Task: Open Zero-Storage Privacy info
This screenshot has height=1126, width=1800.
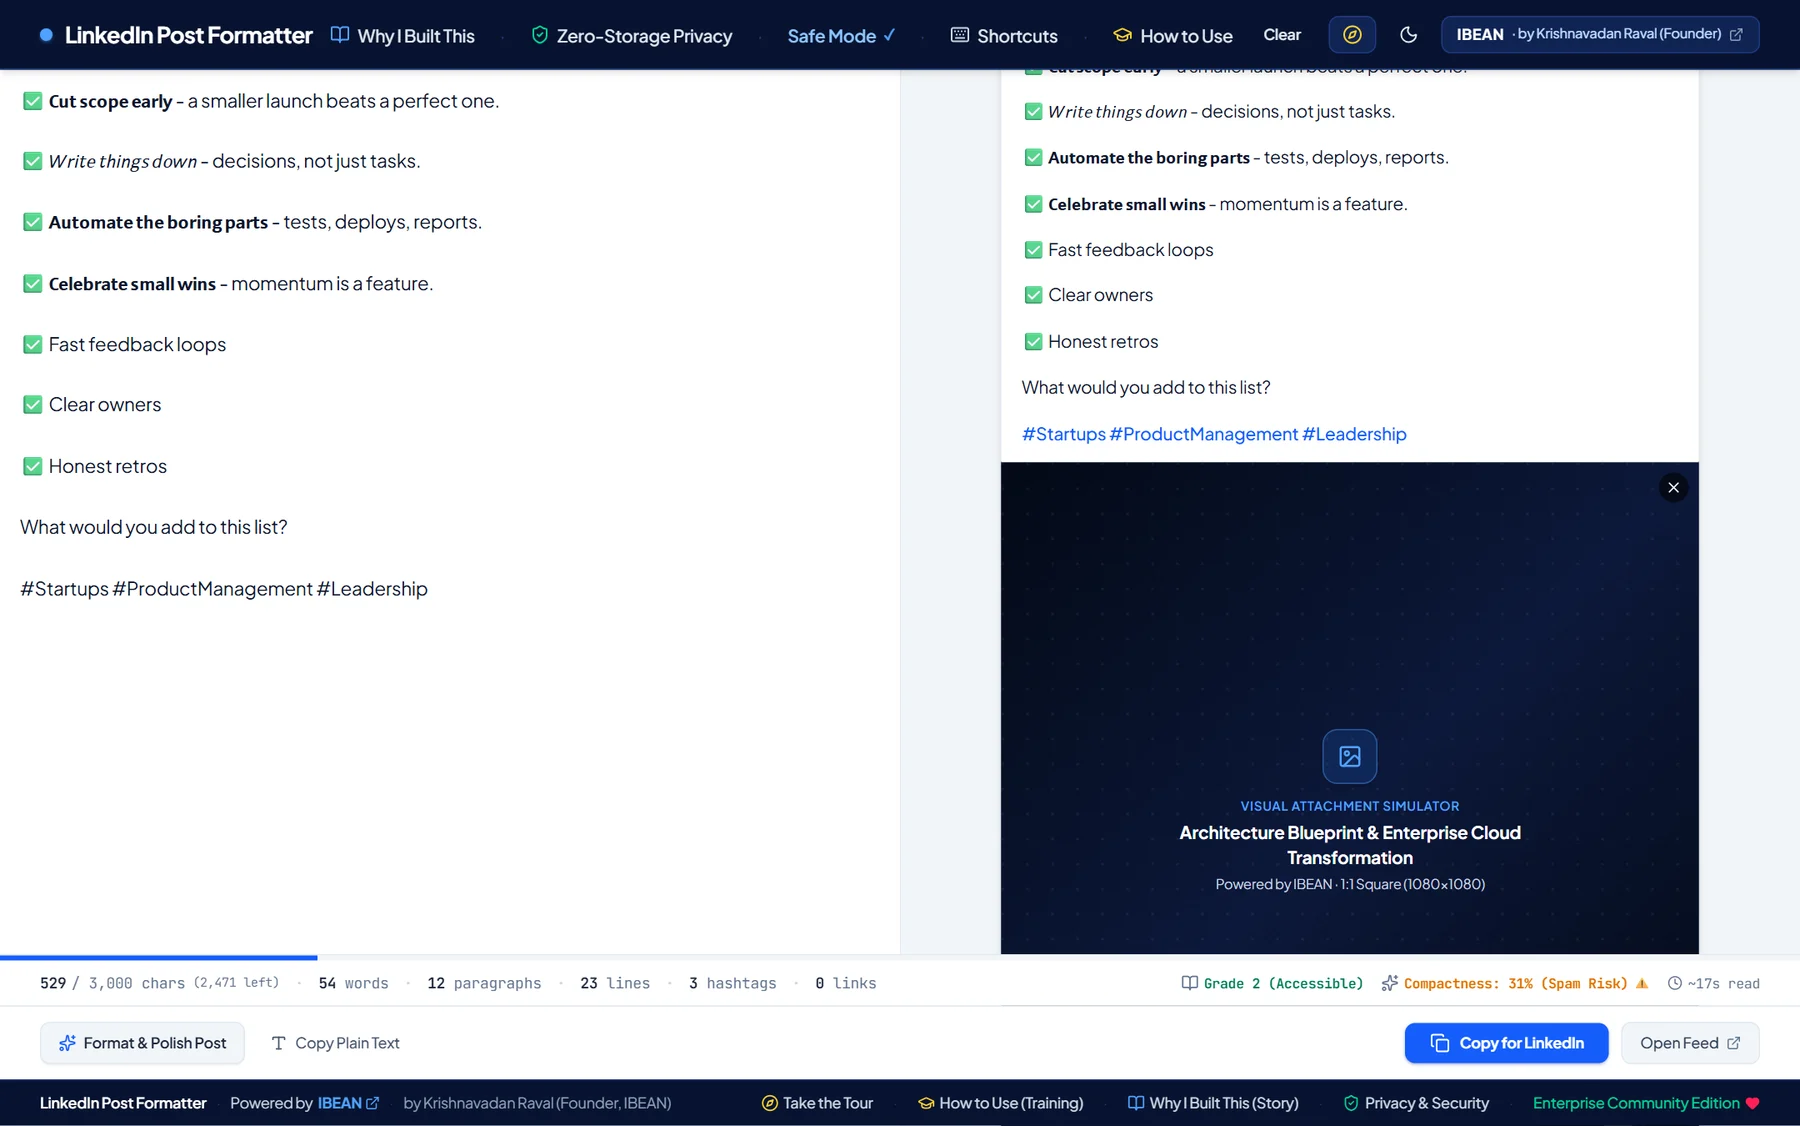Action: pyautogui.click(x=631, y=36)
